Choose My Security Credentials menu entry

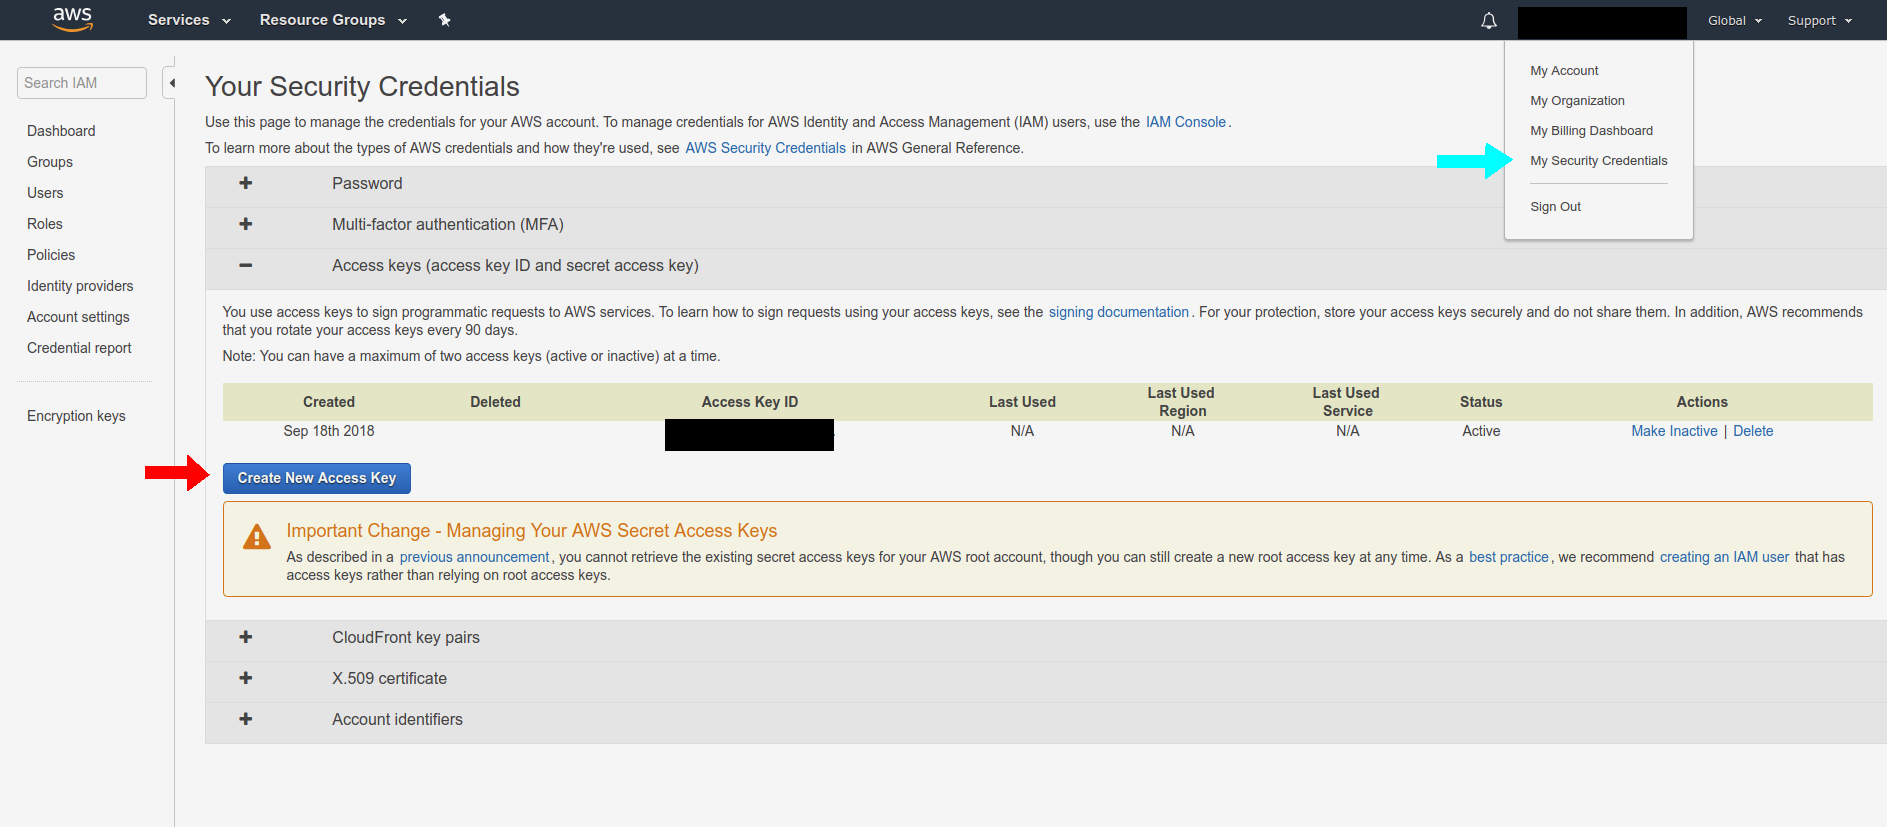pos(1598,161)
